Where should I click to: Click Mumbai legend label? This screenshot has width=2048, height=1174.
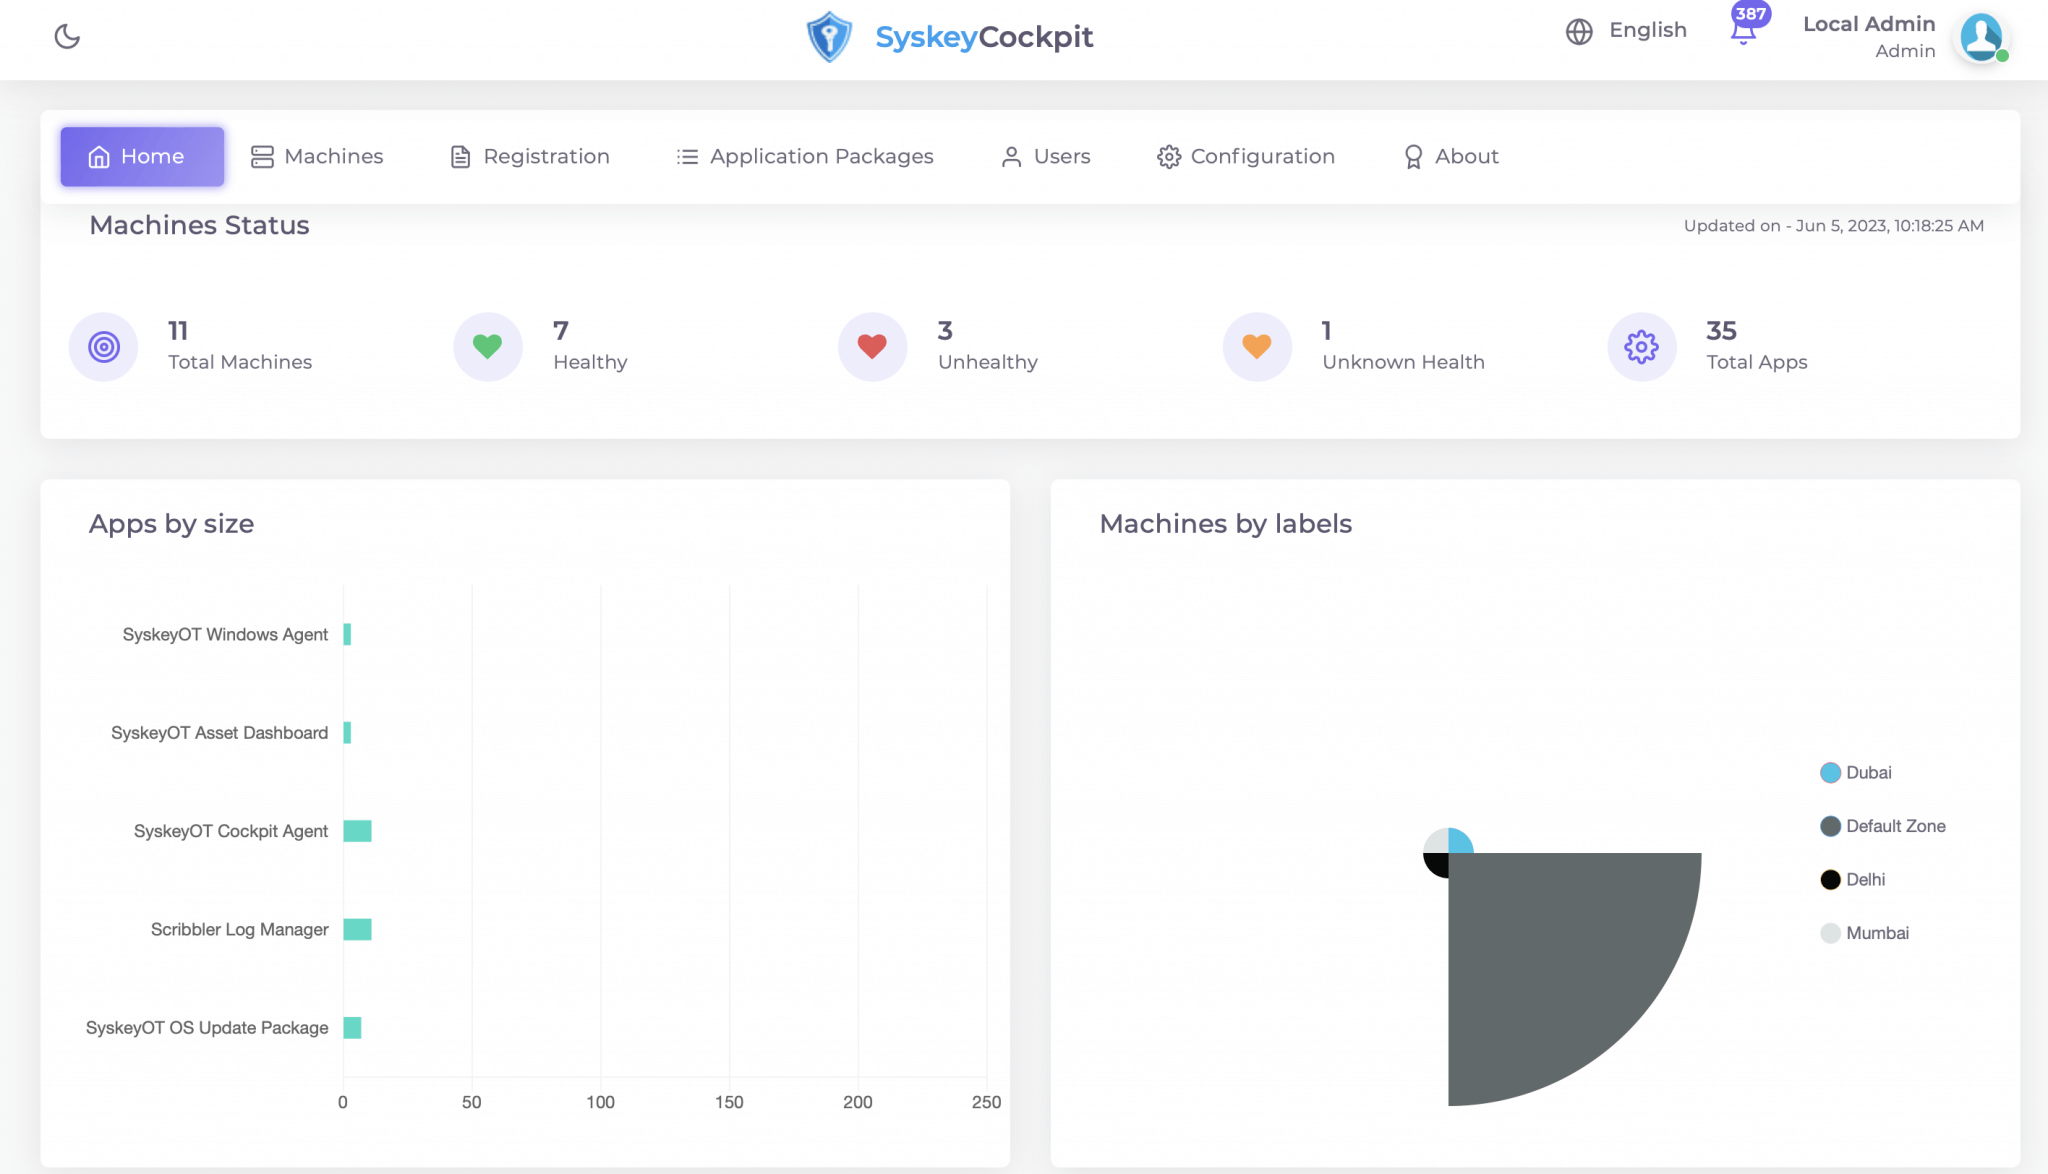point(1877,933)
